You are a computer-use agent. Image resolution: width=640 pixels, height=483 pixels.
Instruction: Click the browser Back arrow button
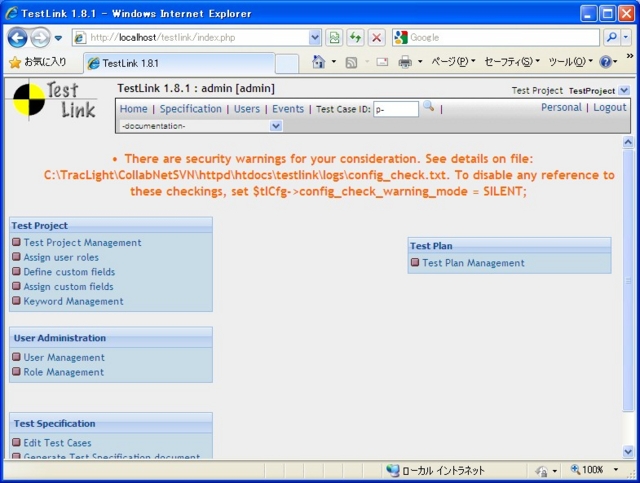click(17, 38)
